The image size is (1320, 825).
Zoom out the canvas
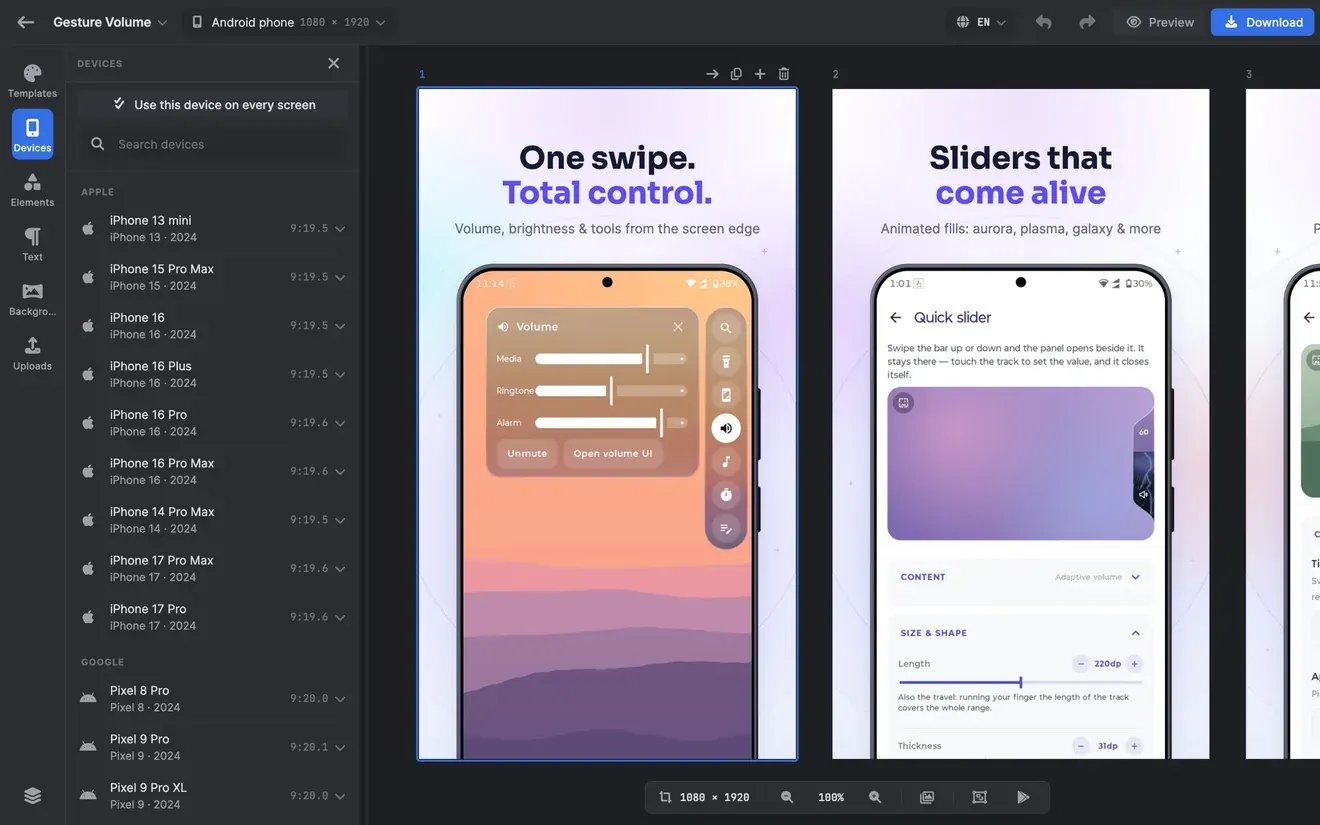tap(787, 797)
